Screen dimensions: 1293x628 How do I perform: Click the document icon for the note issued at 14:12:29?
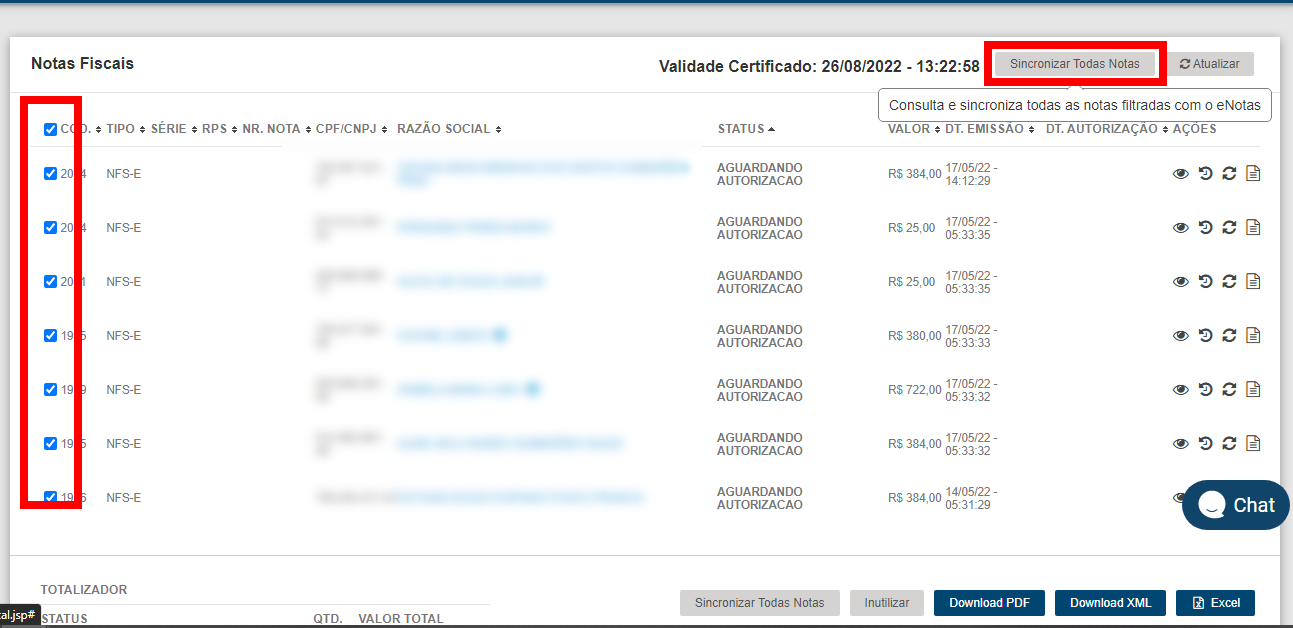point(1253,174)
